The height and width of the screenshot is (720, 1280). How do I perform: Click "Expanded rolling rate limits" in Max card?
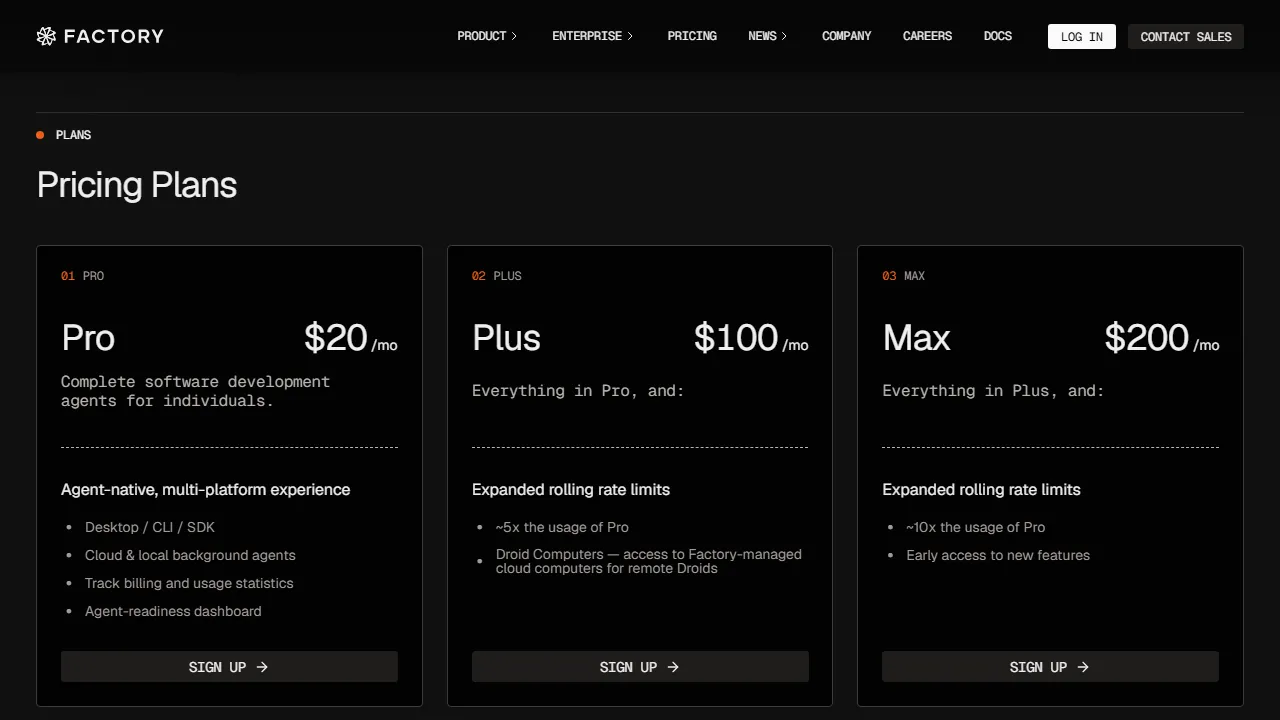point(981,490)
